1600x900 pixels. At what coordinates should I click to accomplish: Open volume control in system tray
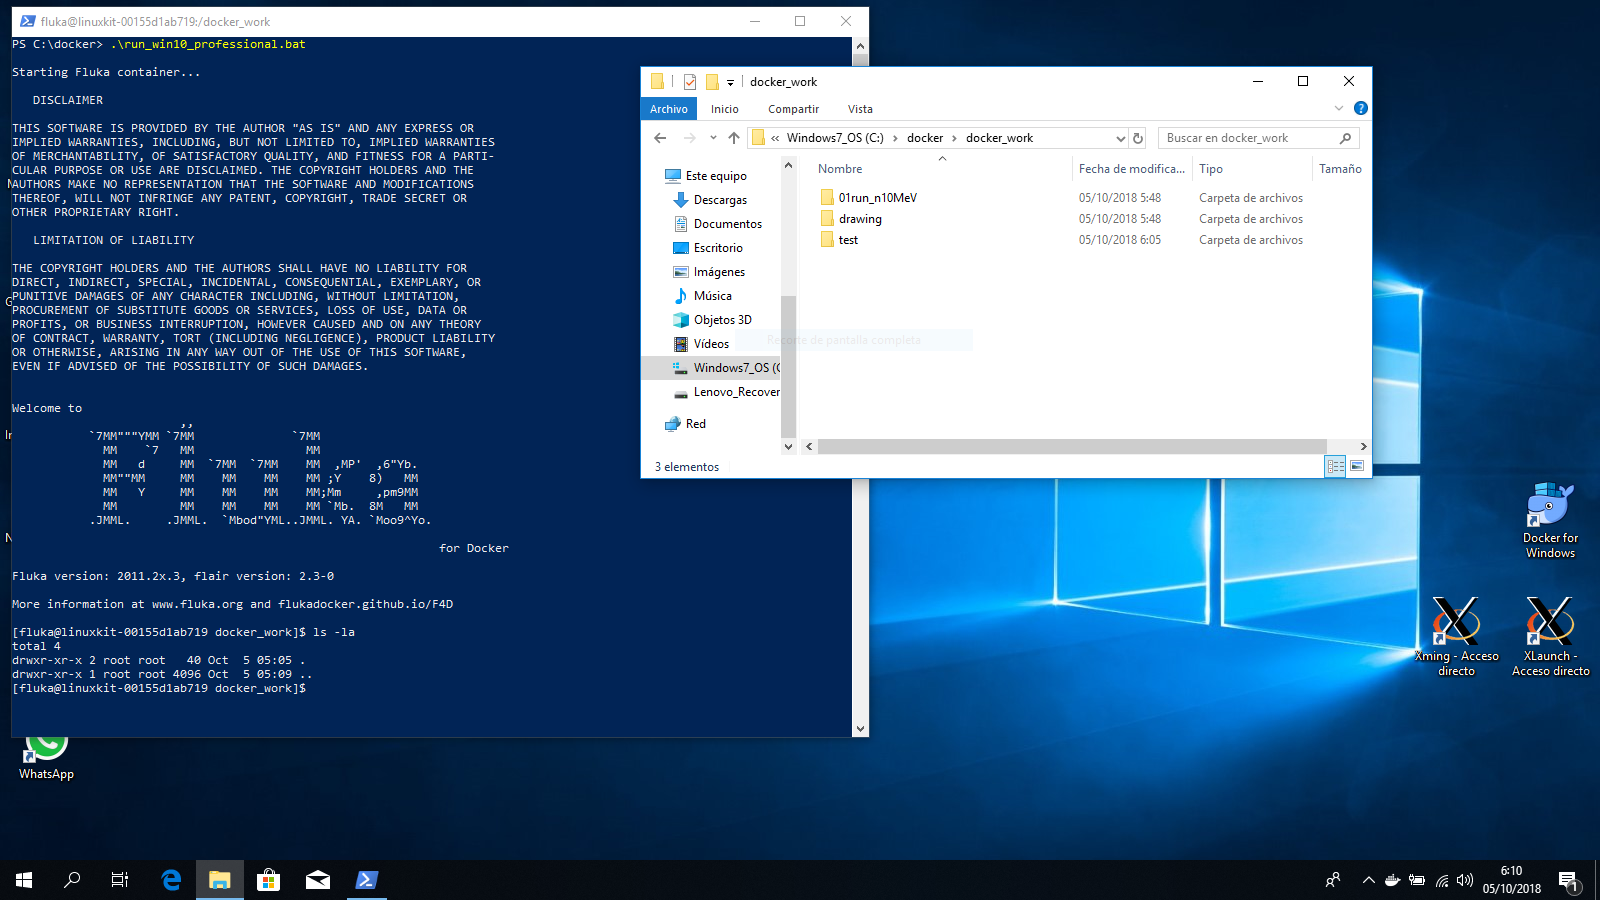1465,880
